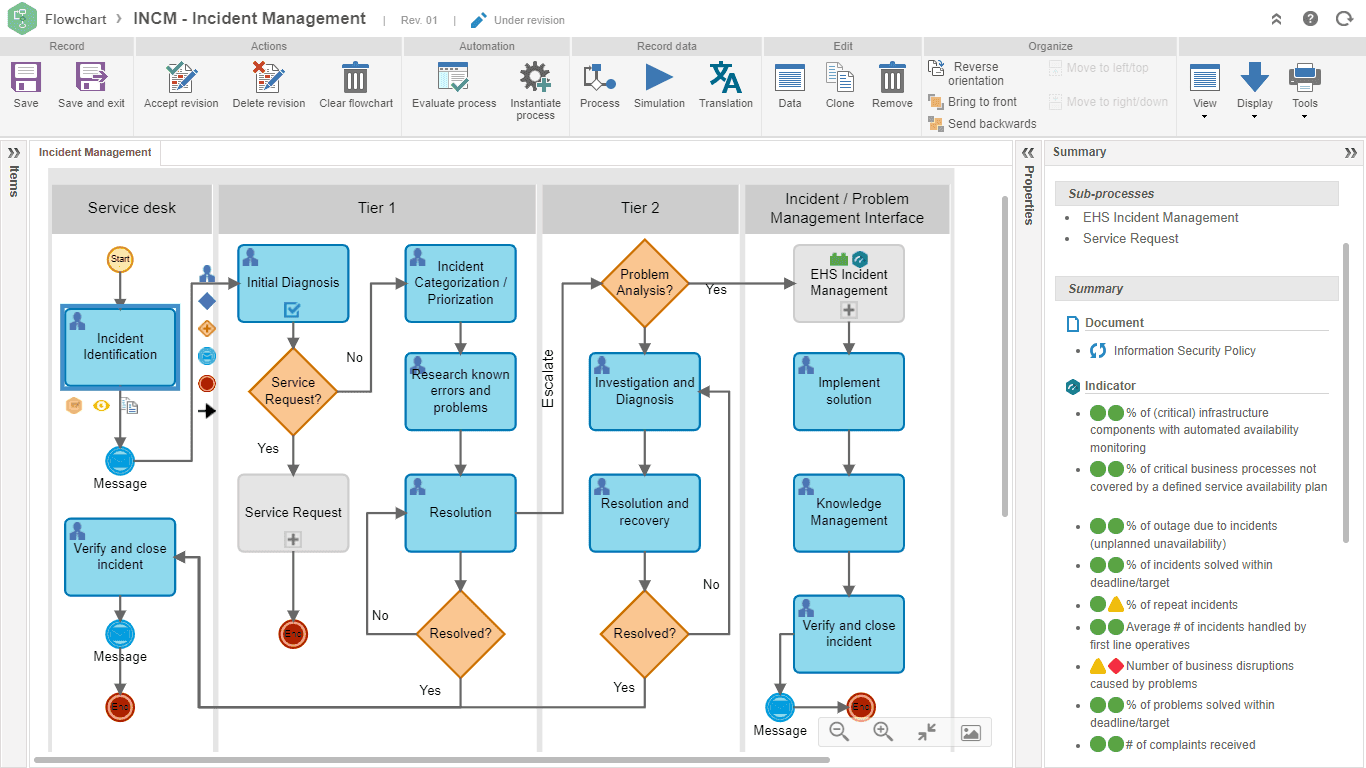The height and width of the screenshot is (768, 1366).
Task: Click '% of repeat incidents' indicator
Action: tap(1181, 604)
